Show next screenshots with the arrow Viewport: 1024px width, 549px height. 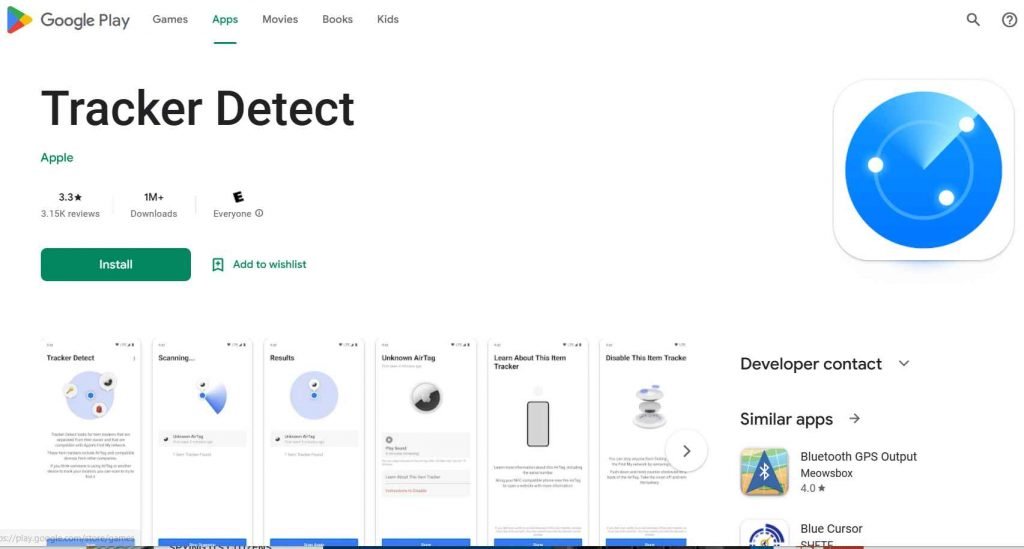click(x=686, y=450)
